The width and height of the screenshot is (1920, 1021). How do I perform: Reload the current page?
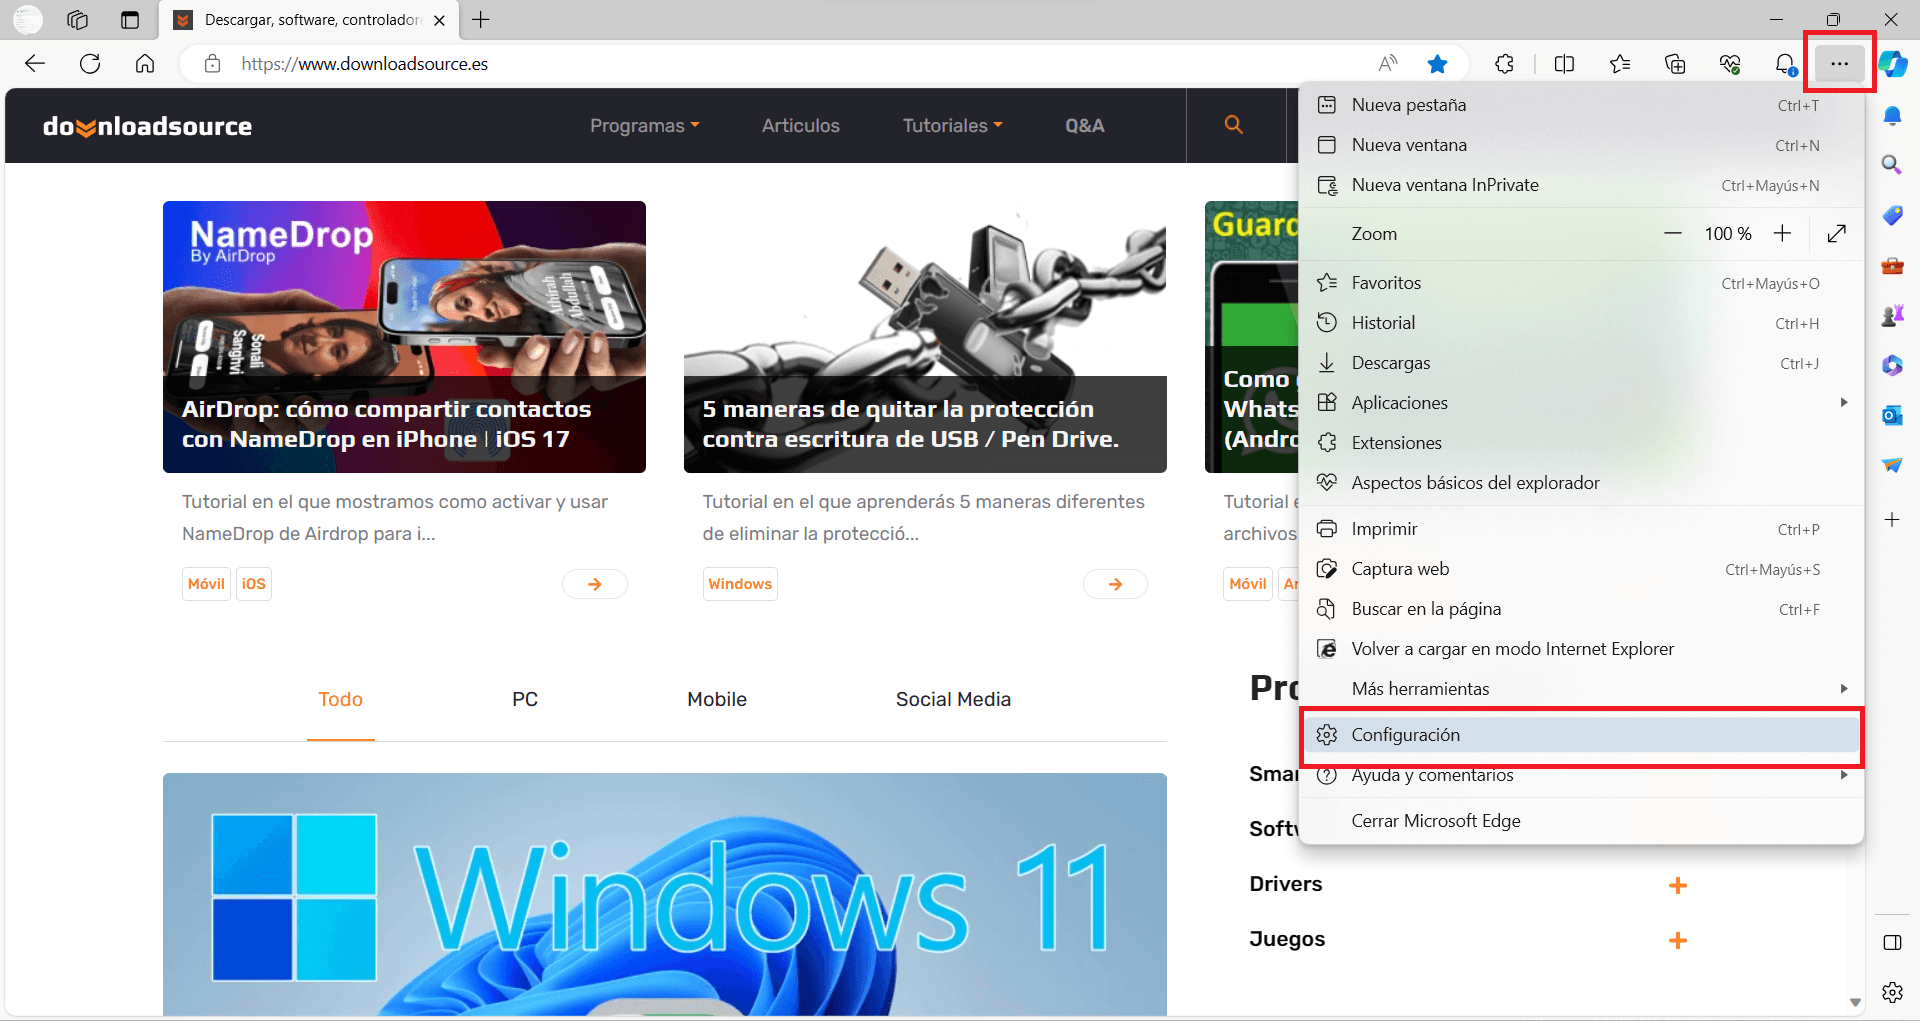90,64
